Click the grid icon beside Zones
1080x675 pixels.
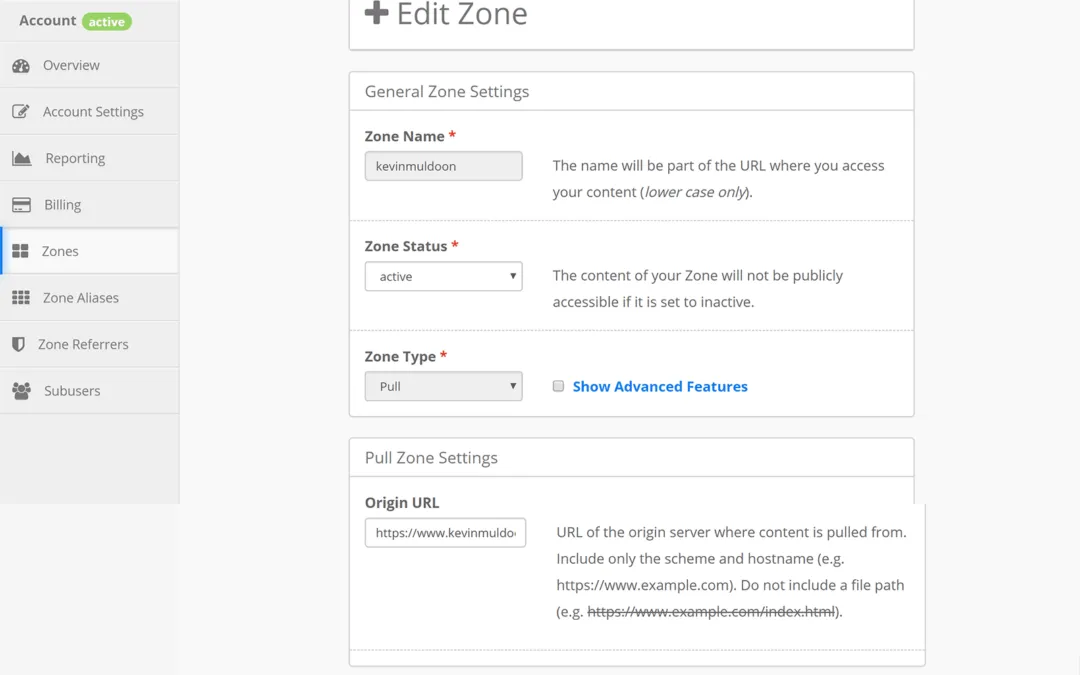tap(22, 250)
